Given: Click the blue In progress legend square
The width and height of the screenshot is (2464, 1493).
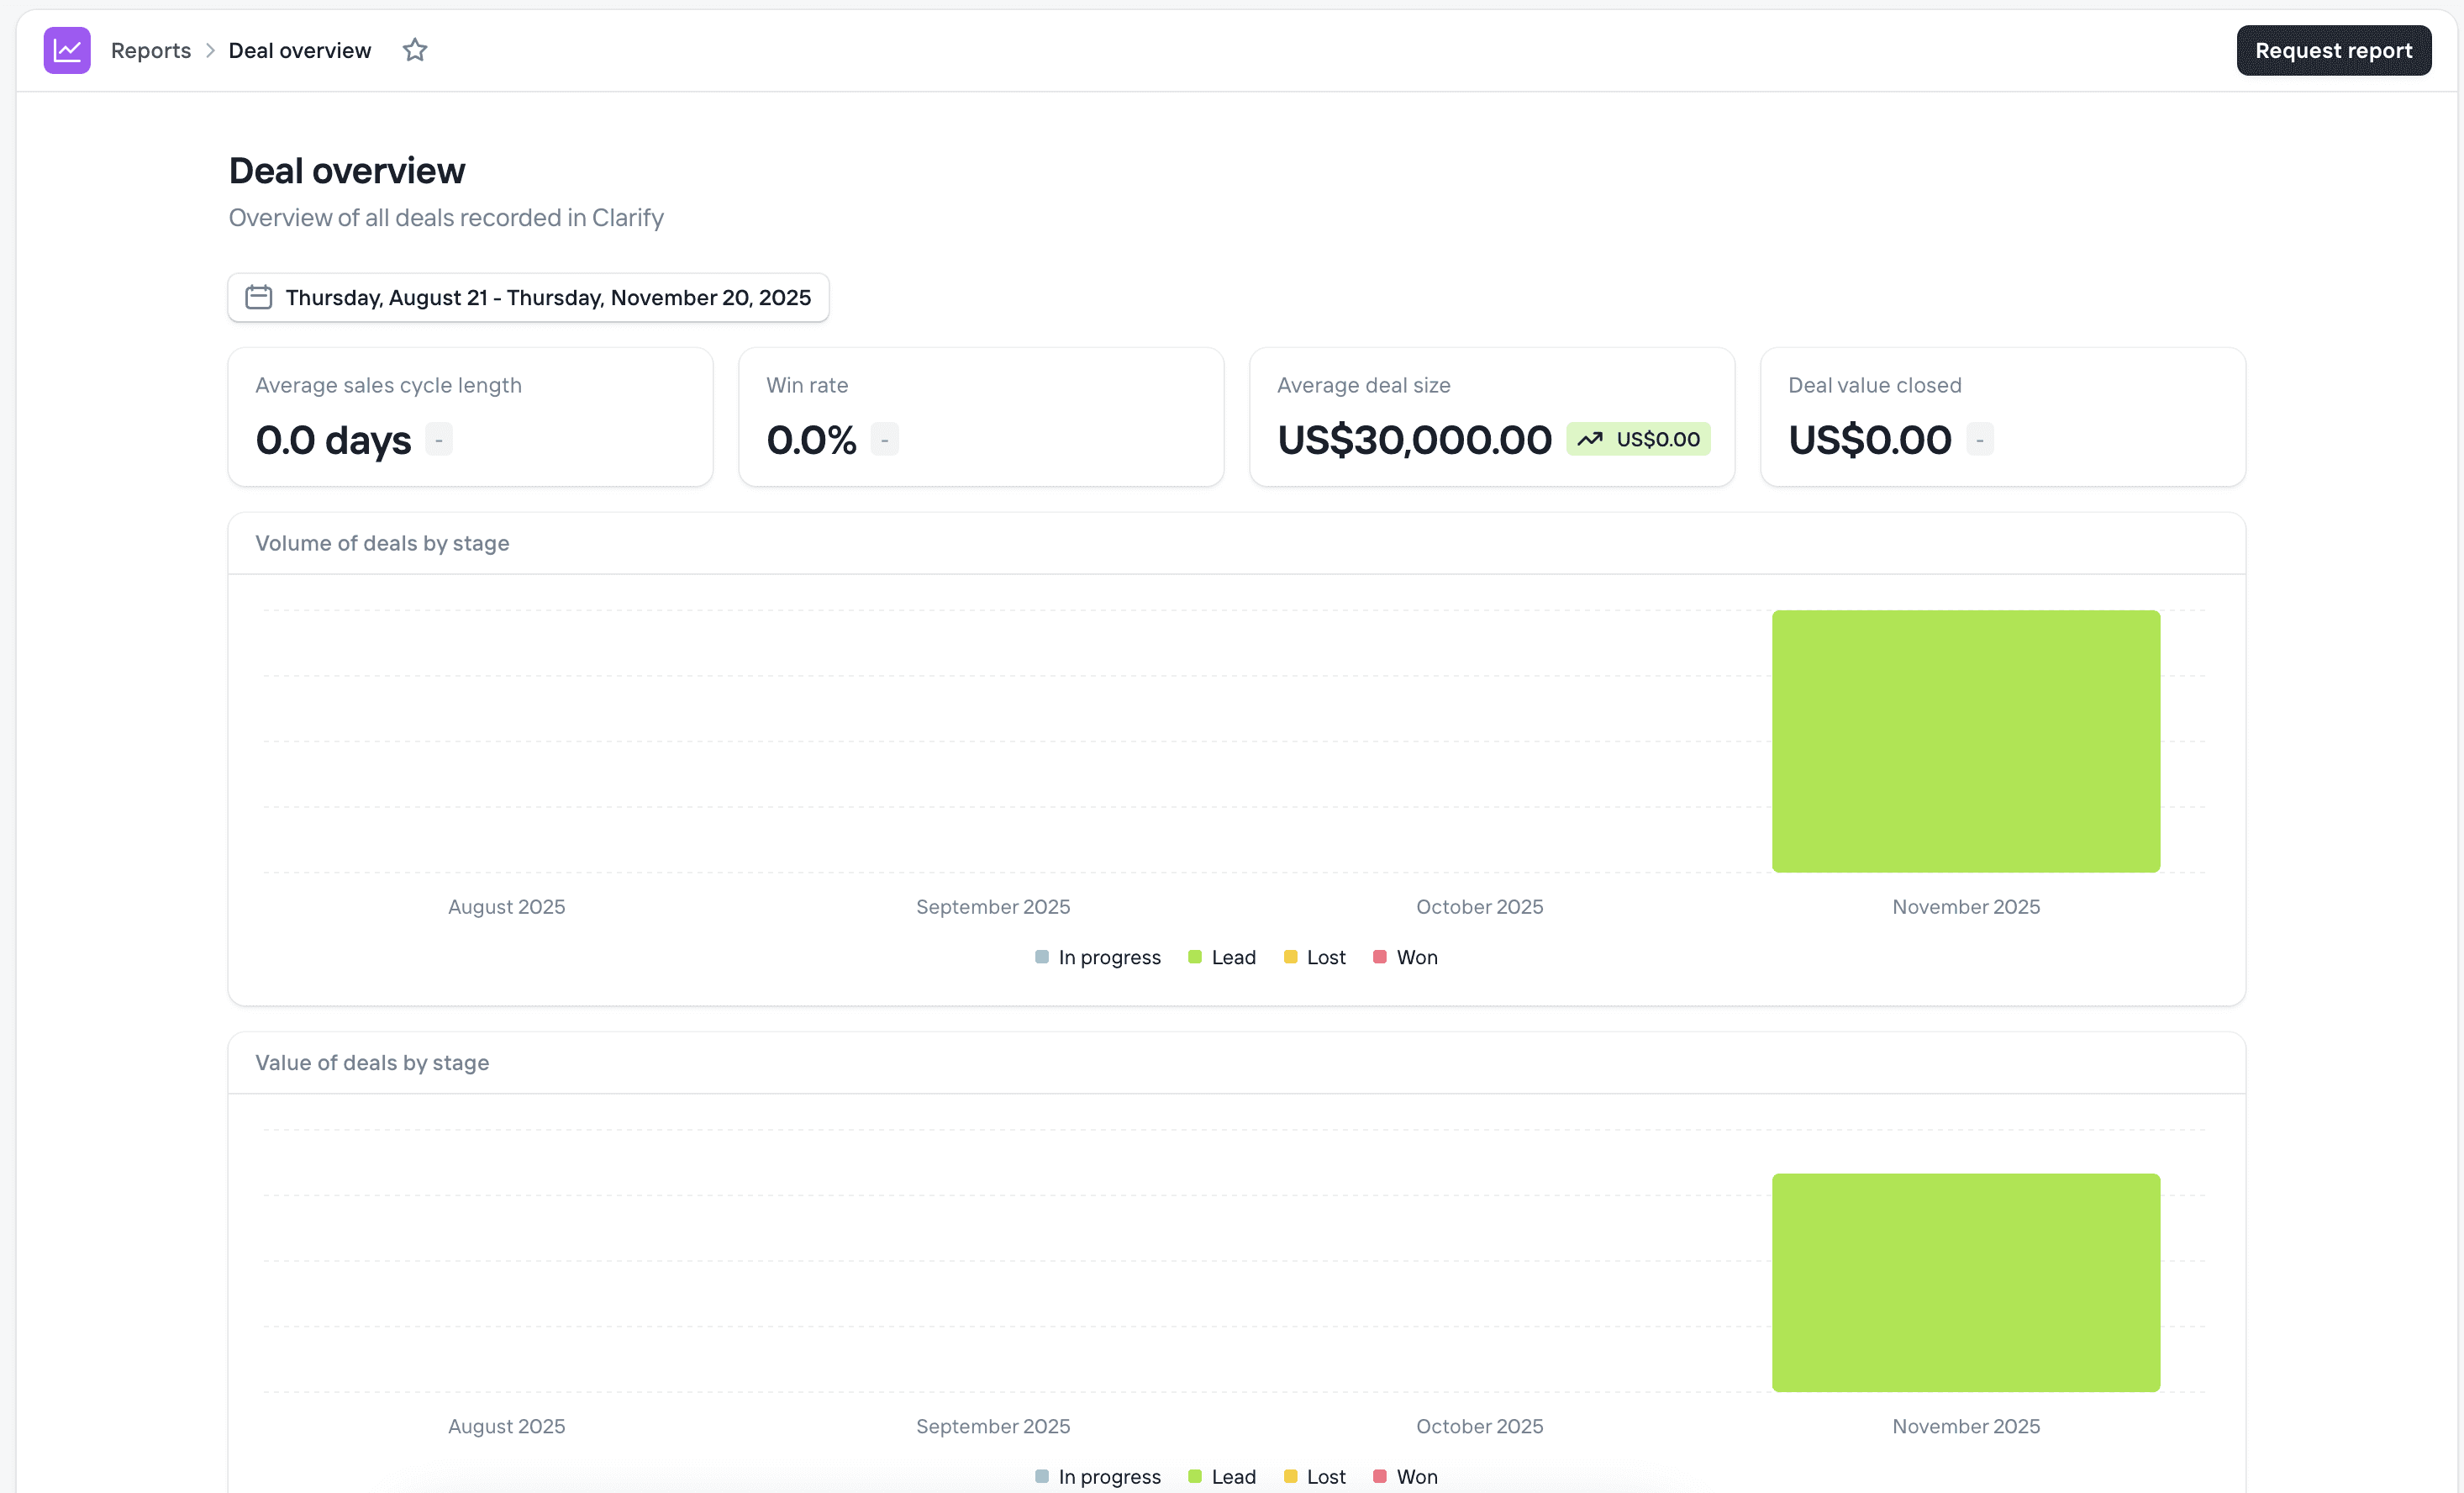Looking at the screenshot, I should pos(1041,957).
